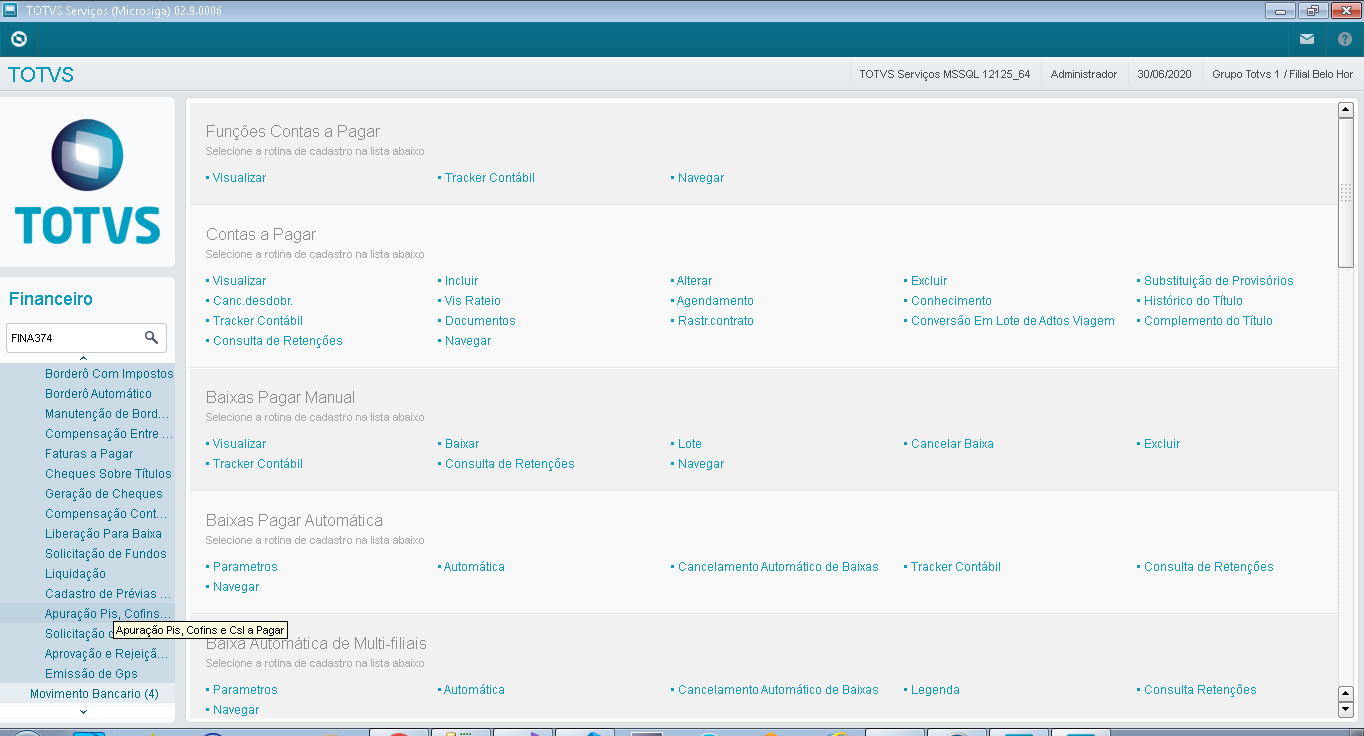
Task: Click Tracker Contábil under Funções Contas a Pagar
Action: (x=490, y=178)
